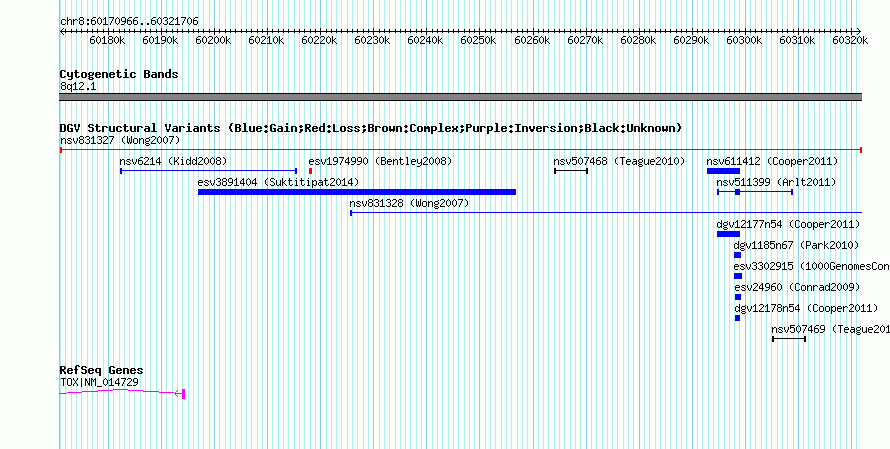
Task: Open the esv24960 (Conrad2009) label
Action: point(796,287)
